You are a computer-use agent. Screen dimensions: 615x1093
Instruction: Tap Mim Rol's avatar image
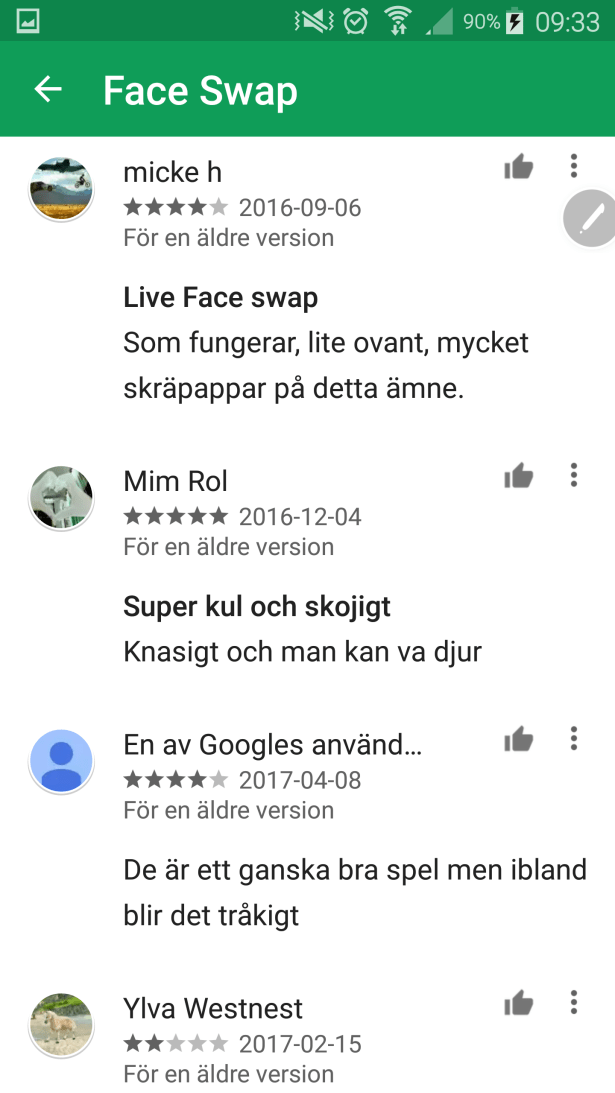(x=61, y=498)
